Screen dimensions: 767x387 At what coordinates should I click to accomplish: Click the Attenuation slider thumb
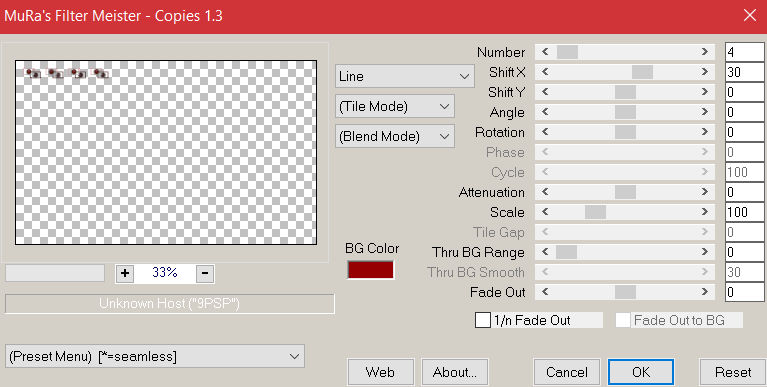(x=625, y=192)
